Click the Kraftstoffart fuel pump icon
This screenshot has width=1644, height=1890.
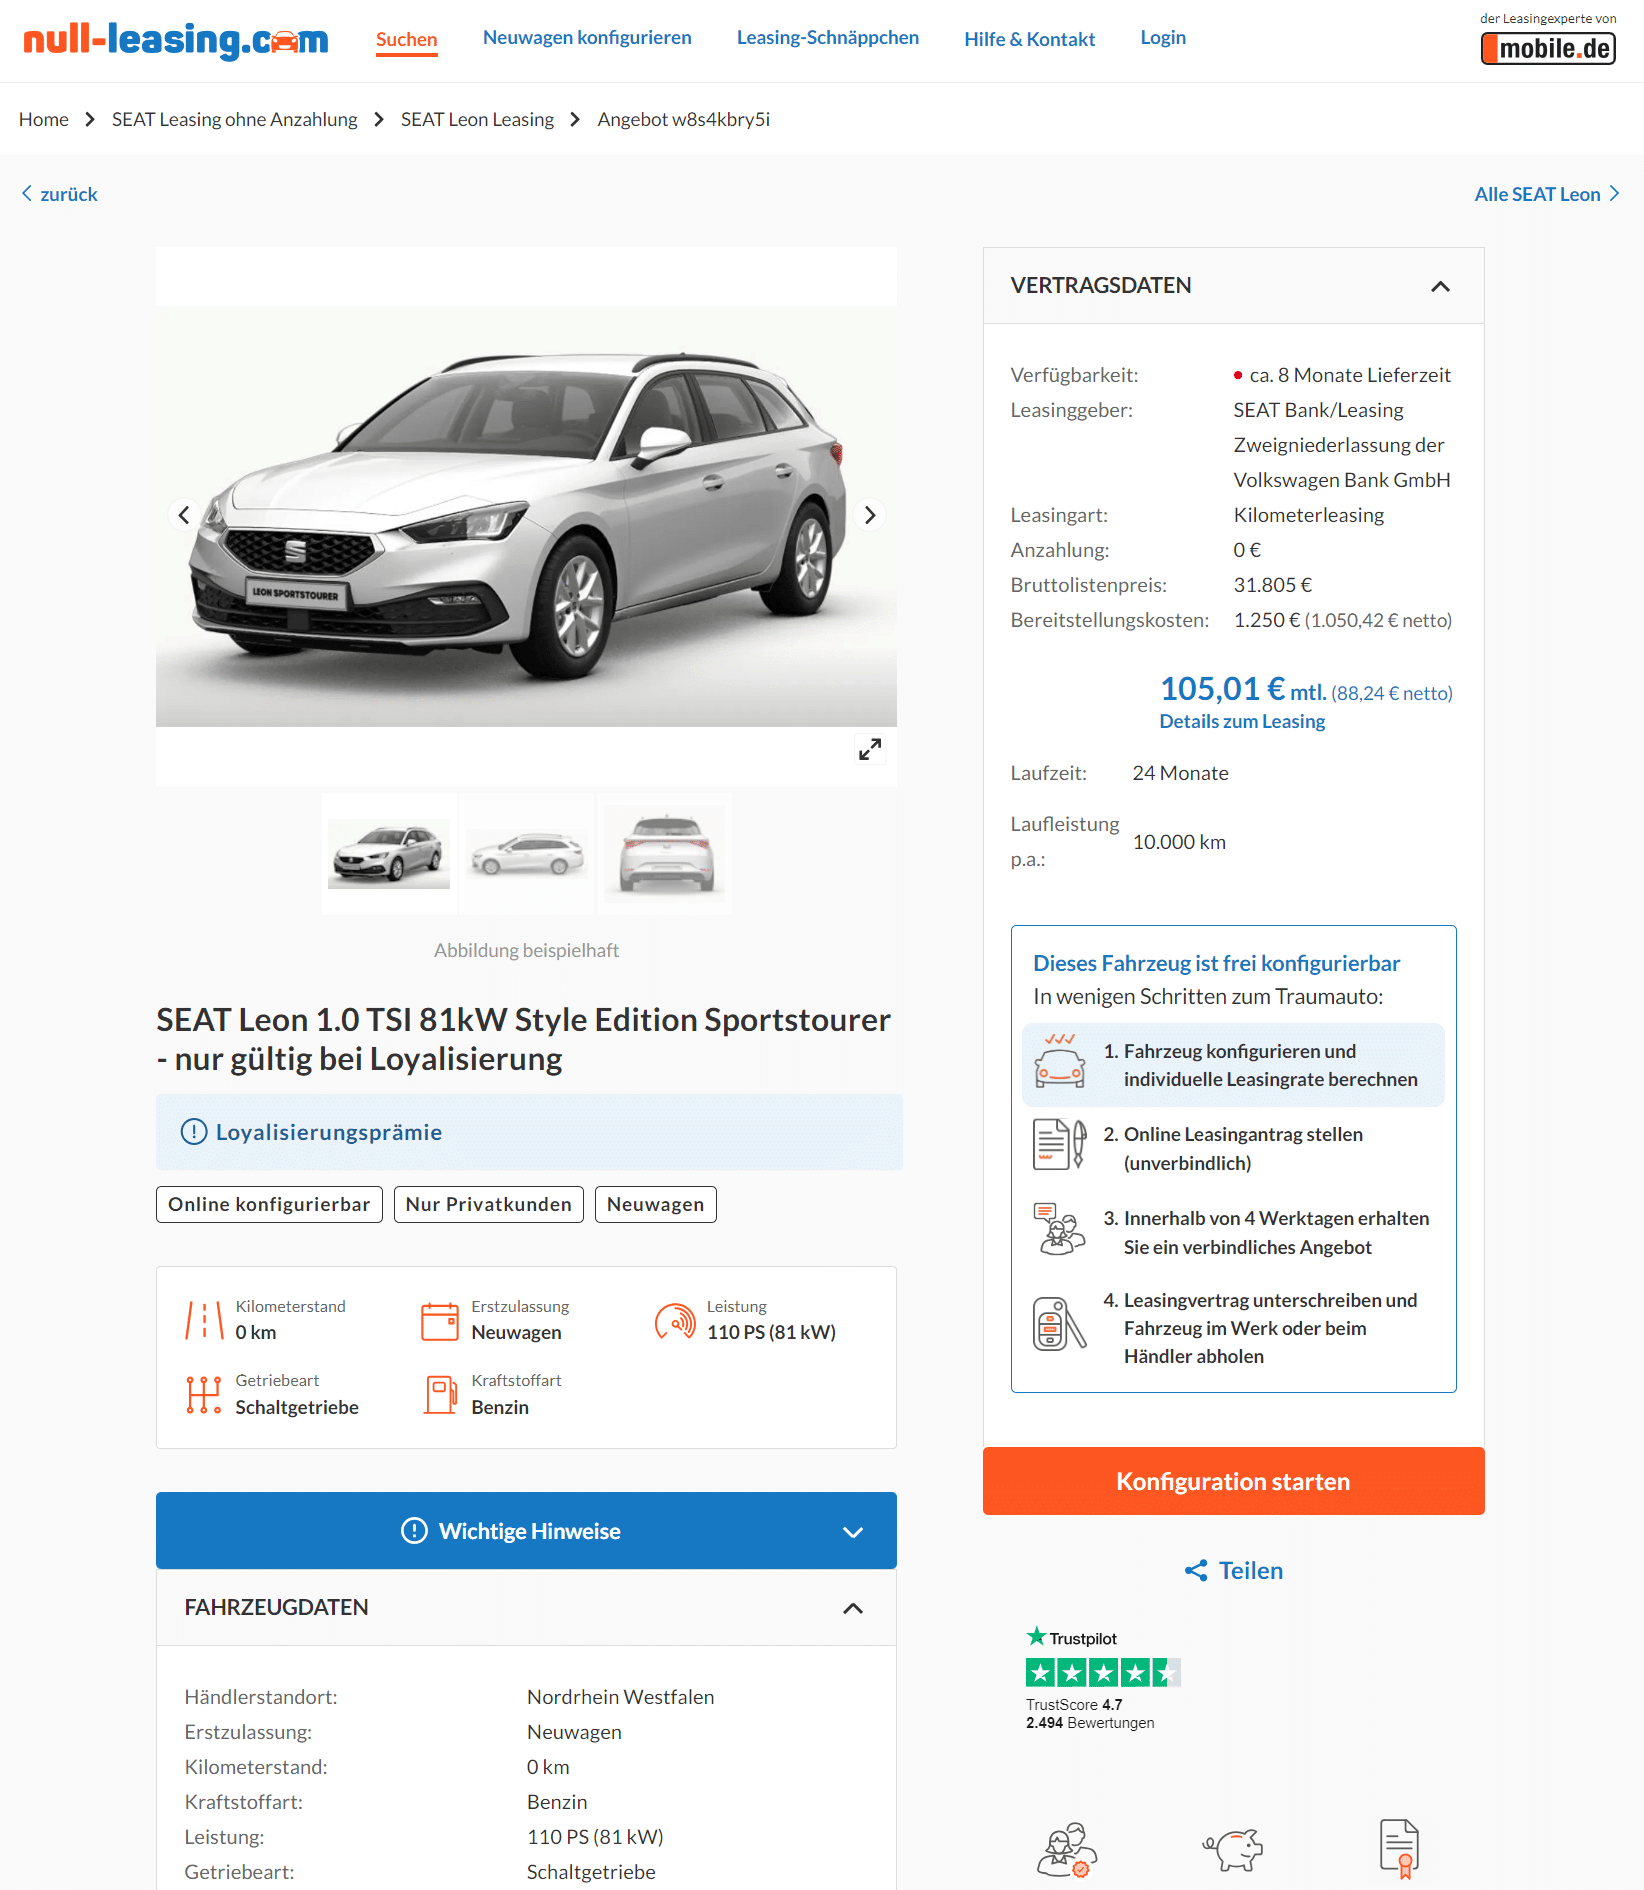(x=440, y=1394)
